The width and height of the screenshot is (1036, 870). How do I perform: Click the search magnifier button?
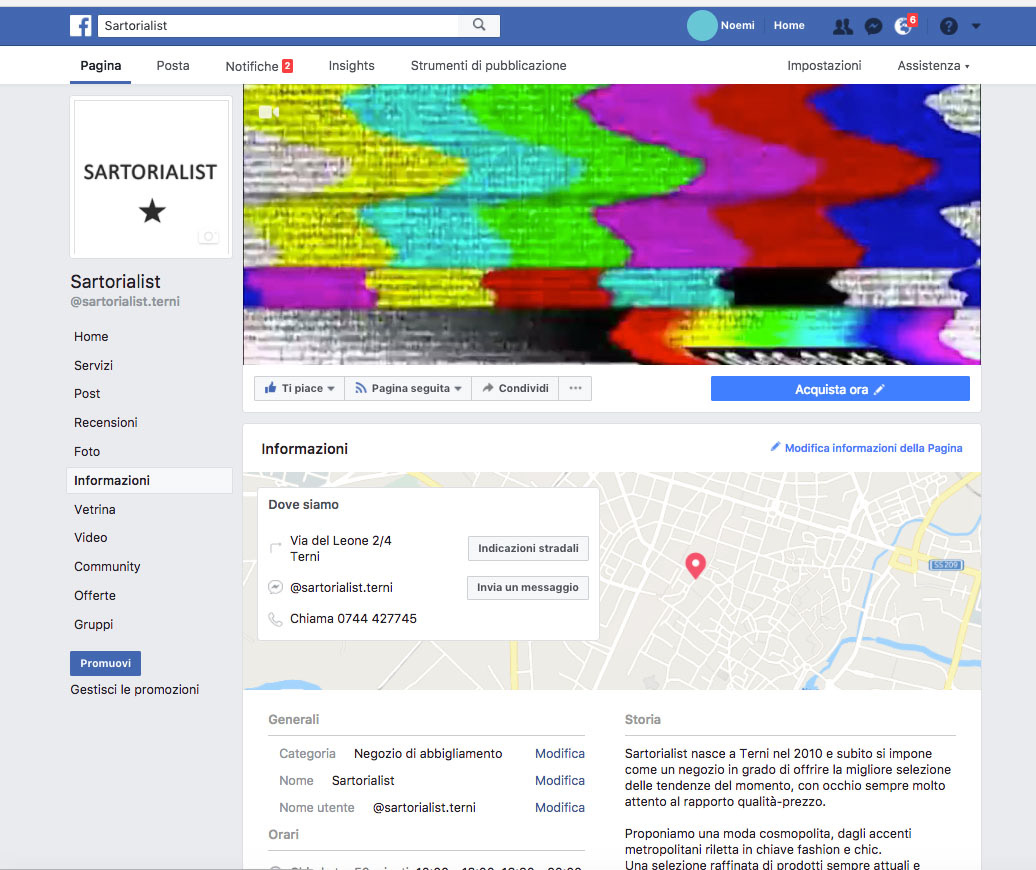point(479,25)
